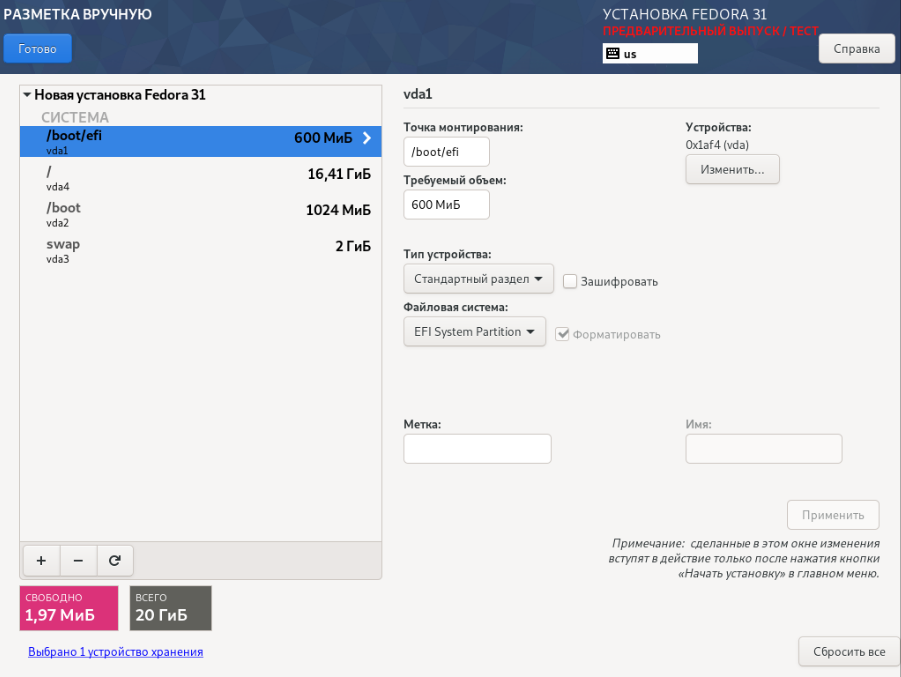
Task: Click the add partition plus icon
Action: [40, 560]
